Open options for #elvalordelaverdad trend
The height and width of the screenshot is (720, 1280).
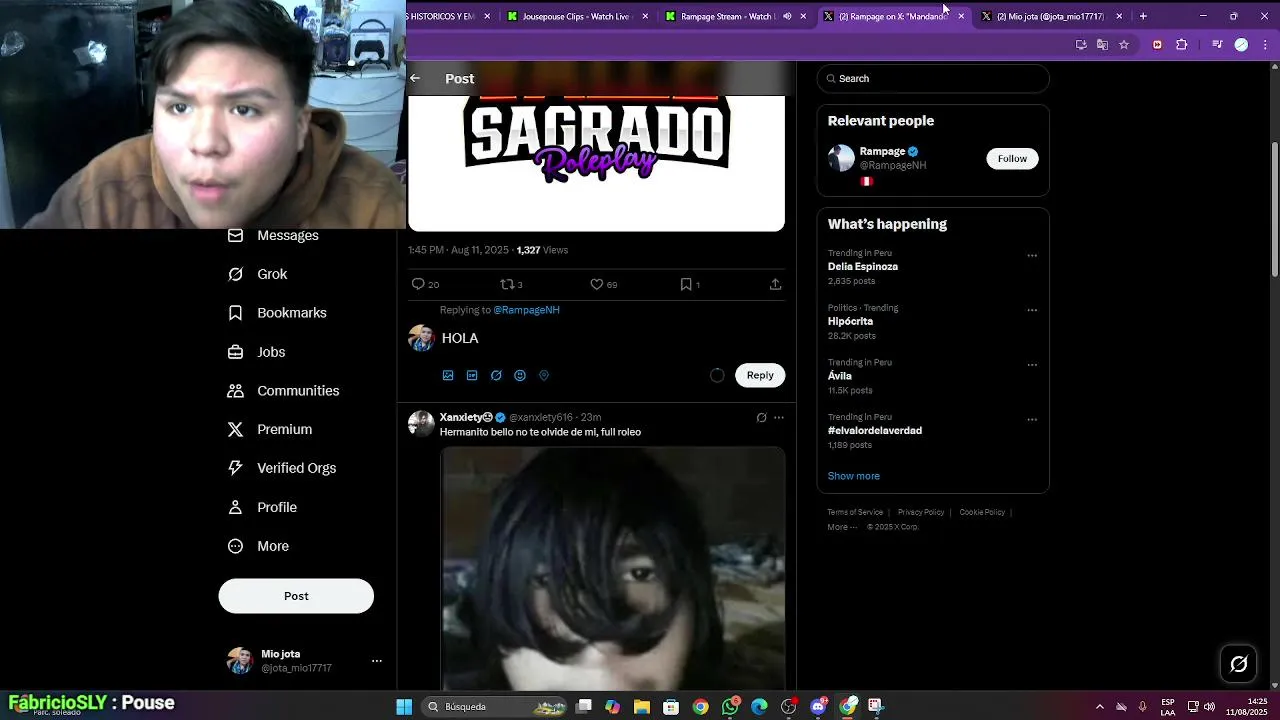point(1032,419)
